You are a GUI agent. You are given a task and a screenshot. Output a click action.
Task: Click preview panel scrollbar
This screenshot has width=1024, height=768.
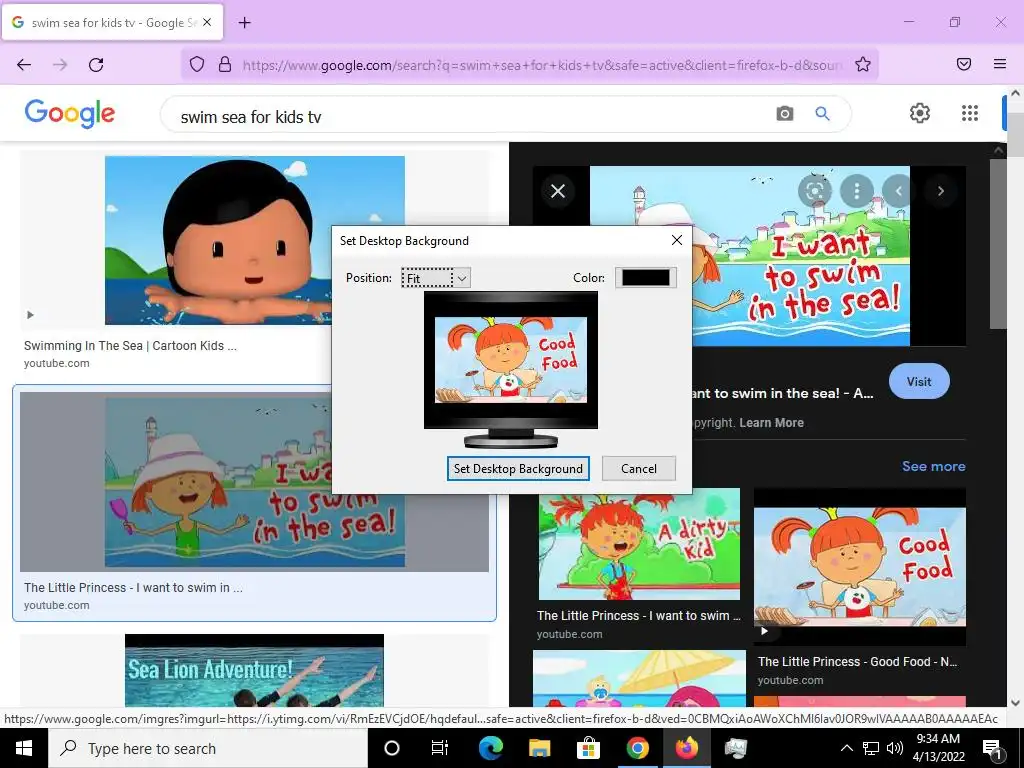[x=998, y=243]
